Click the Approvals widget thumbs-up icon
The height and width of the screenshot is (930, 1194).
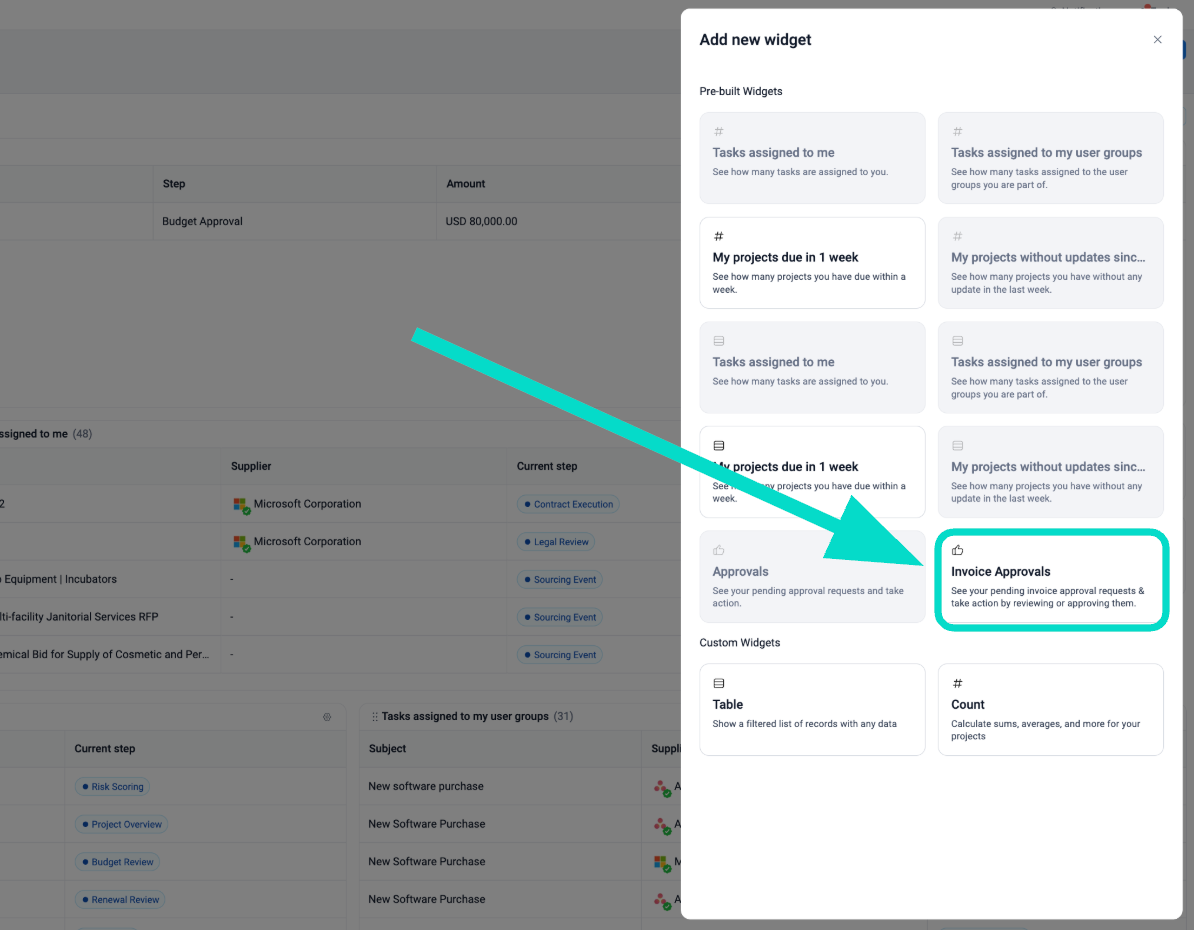point(718,550)
